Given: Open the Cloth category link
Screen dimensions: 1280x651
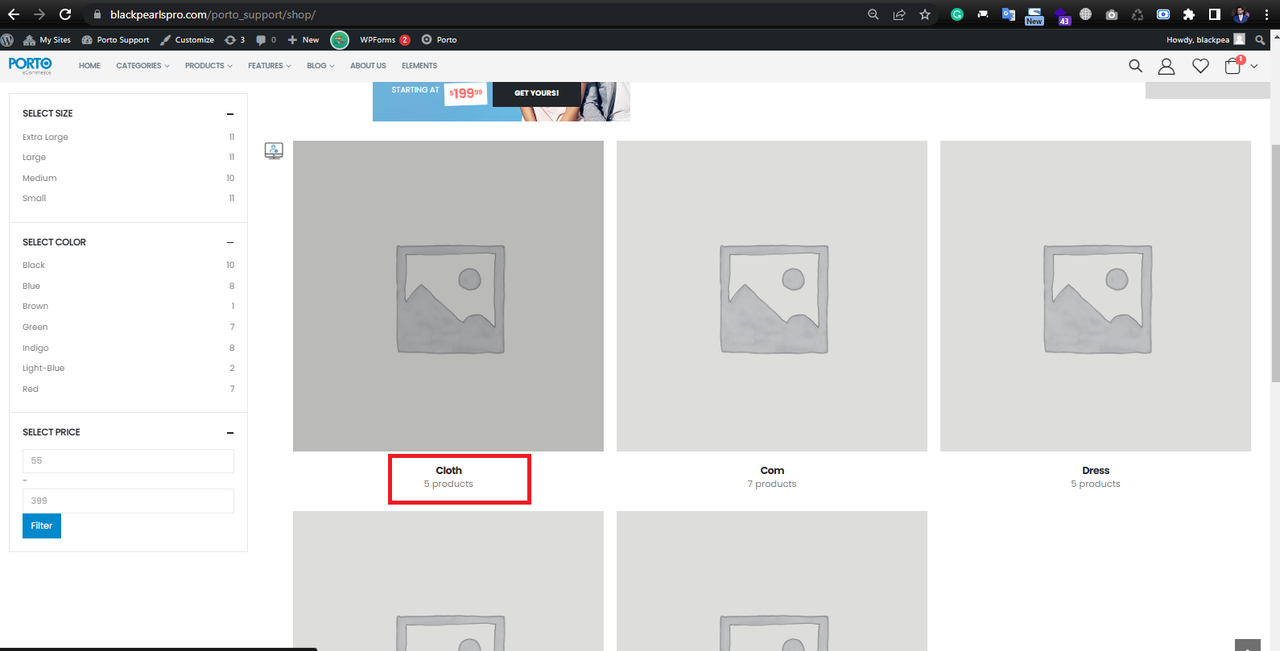Looking at the screenshot, I should (449, 470).
